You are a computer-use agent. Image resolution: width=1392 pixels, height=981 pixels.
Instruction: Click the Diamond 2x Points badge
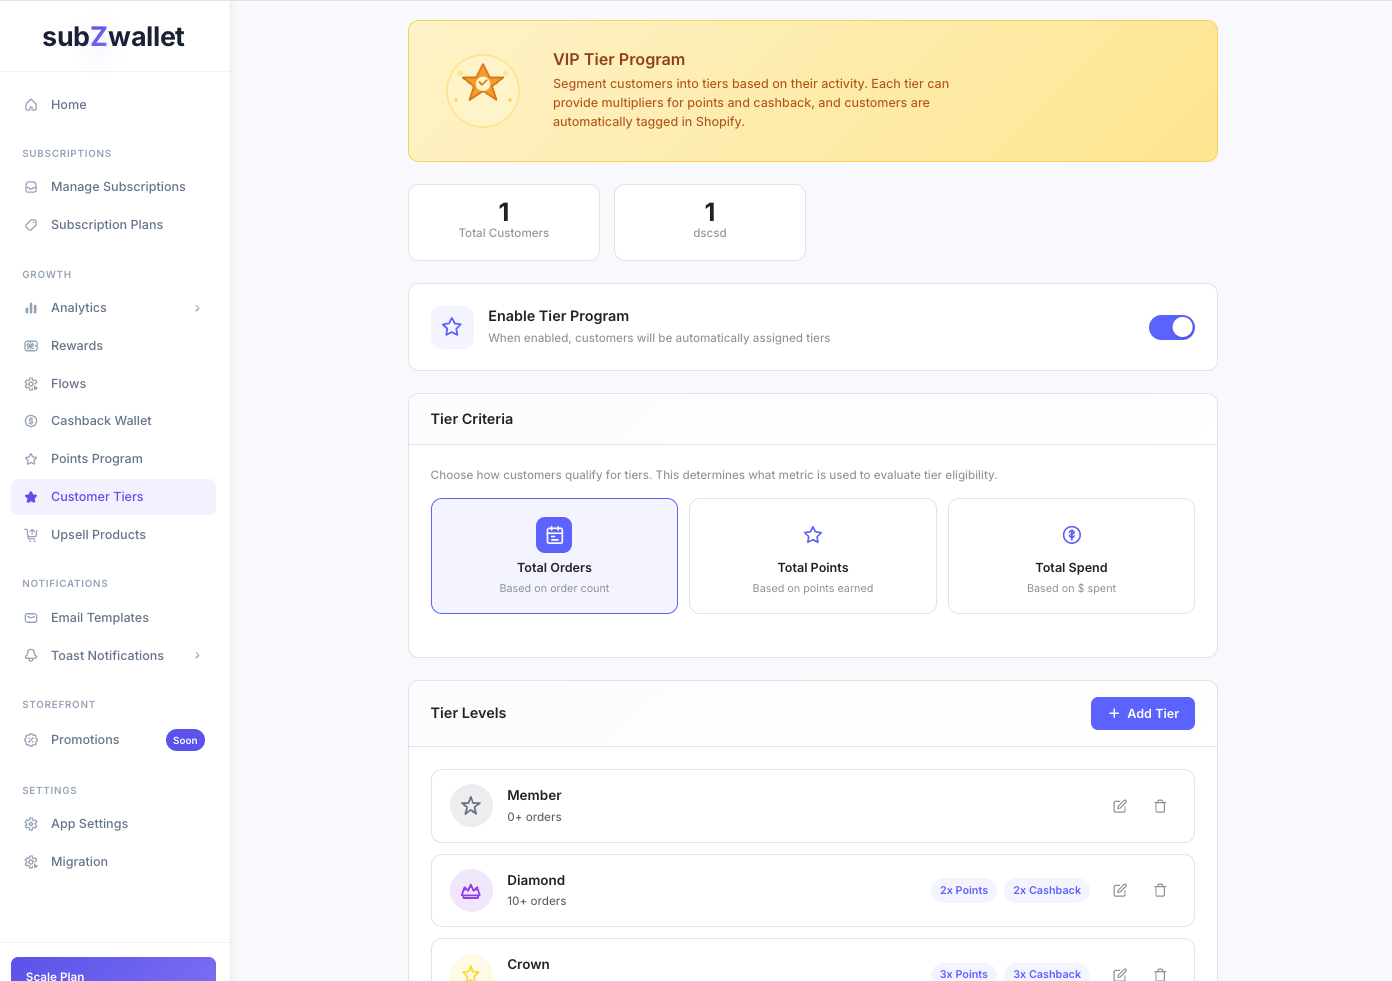tap(964, 890)
